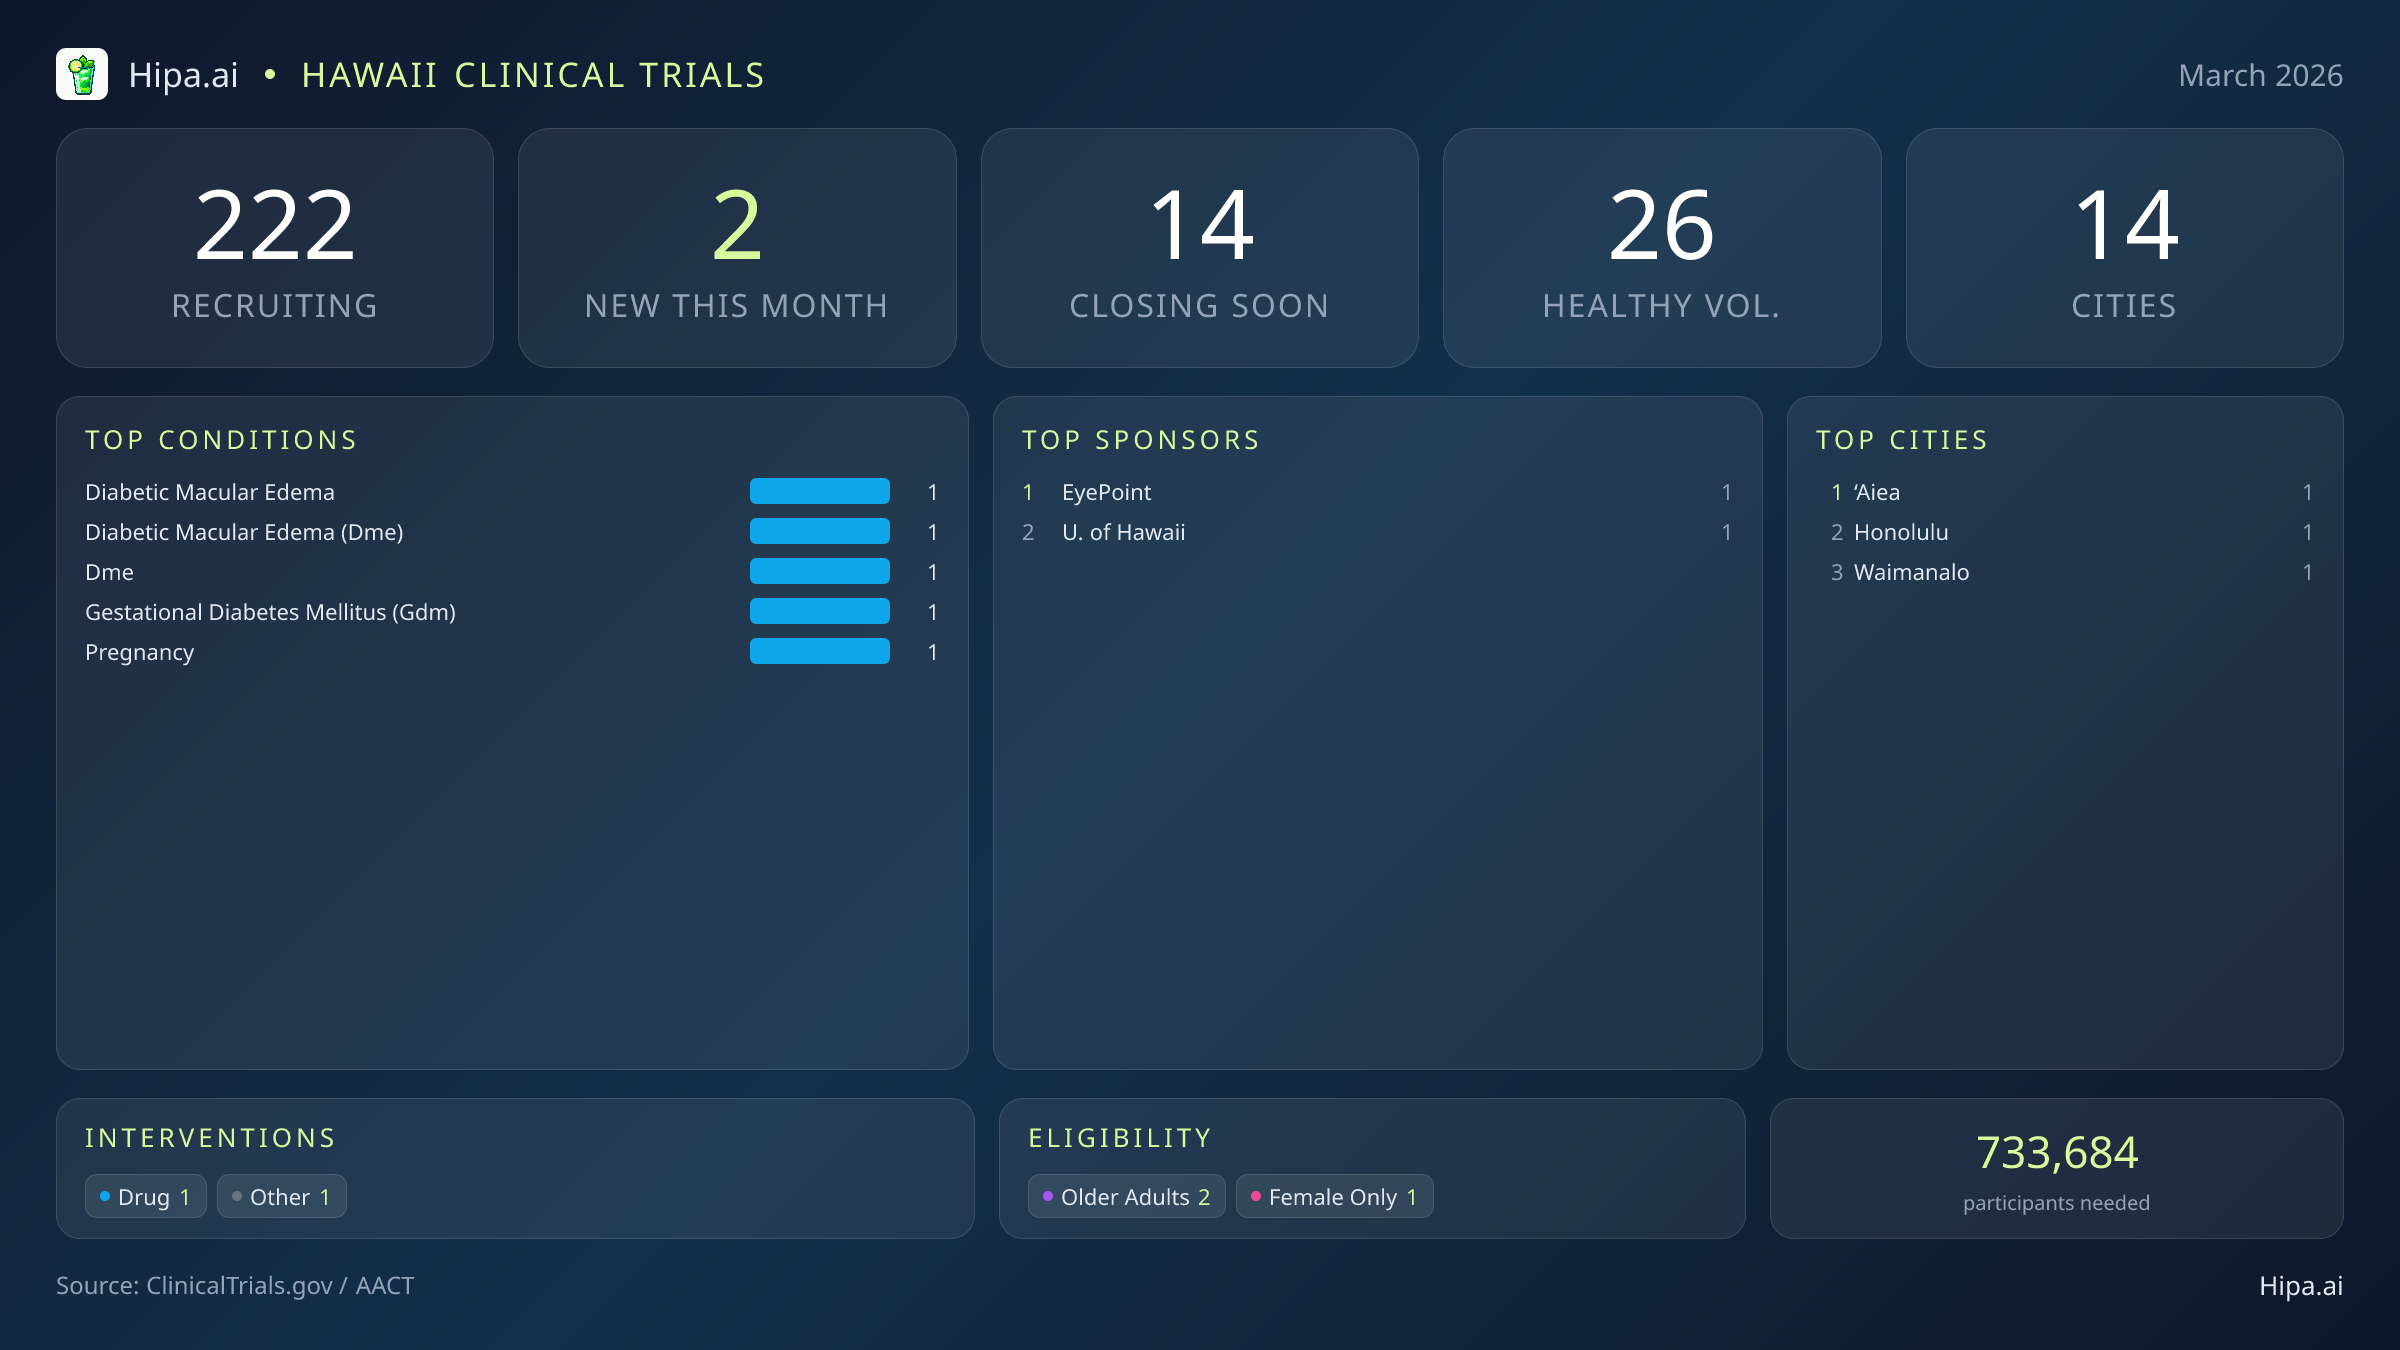
Task: Toggle the Drug 1 intervention filter
Action: point(146,1196)
